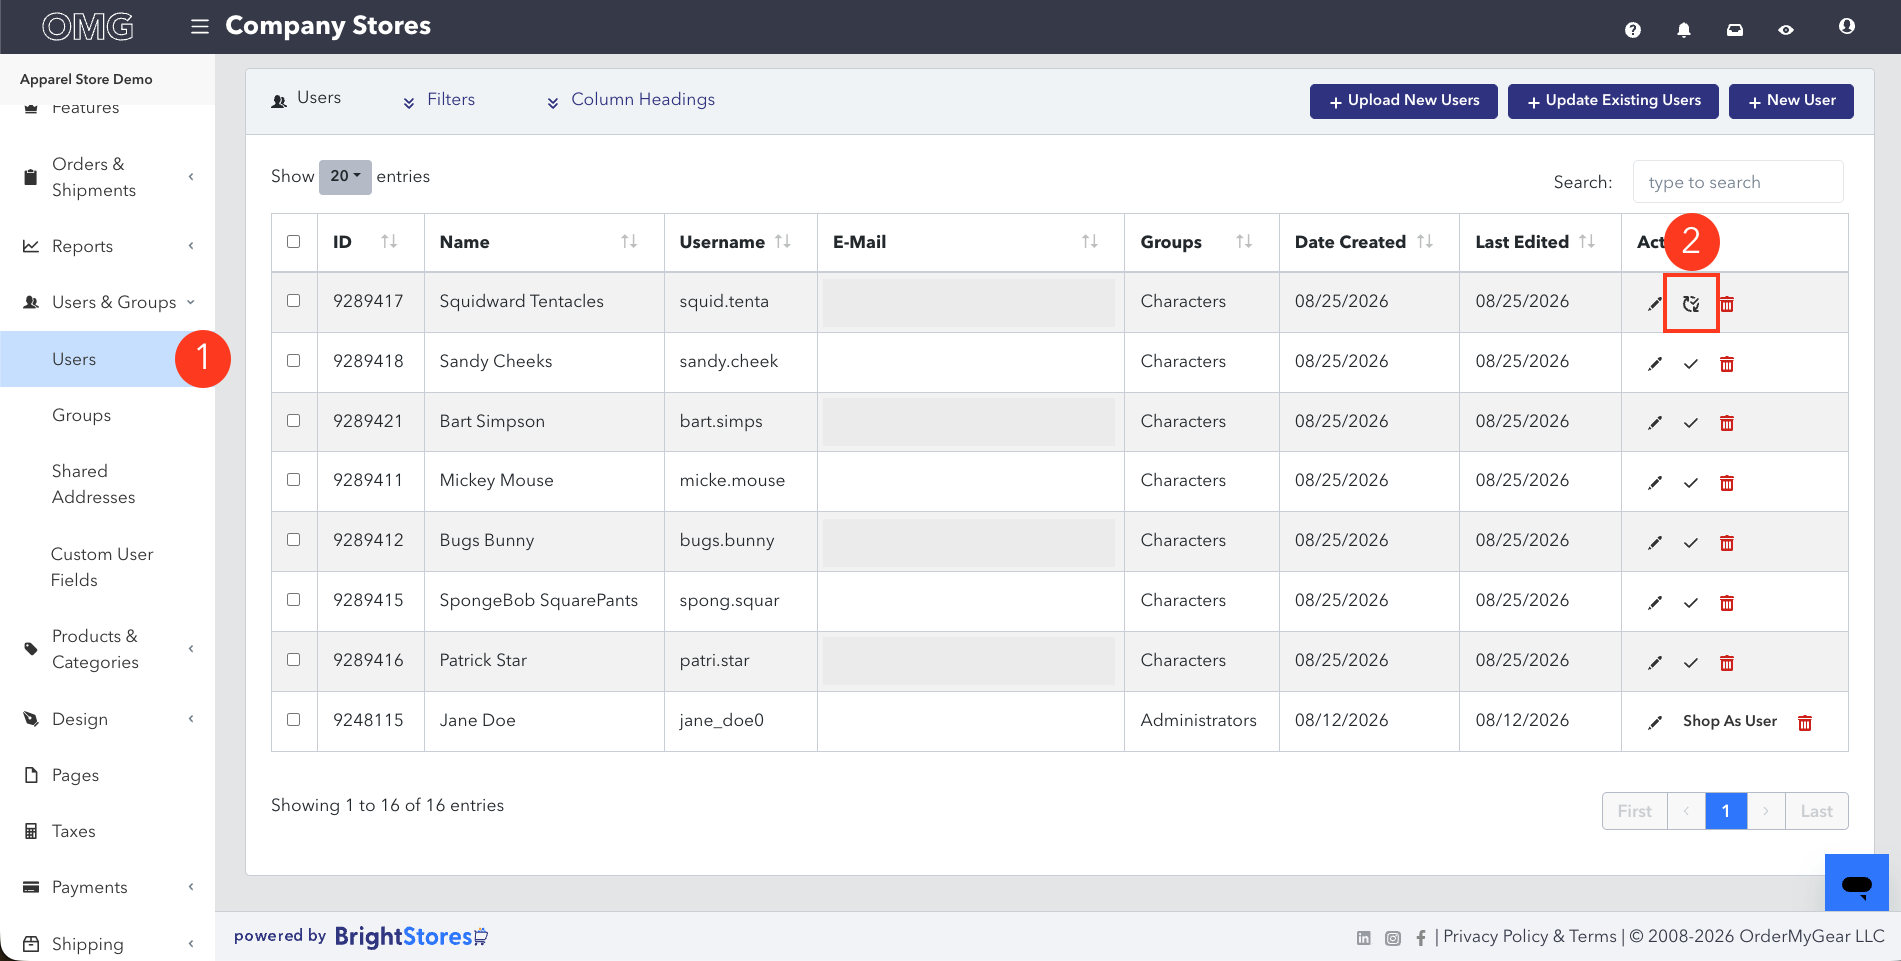Screen dimensions: 1901x961
Task: Open the Show 20 entries dropdown
Action: coord(345,177)
